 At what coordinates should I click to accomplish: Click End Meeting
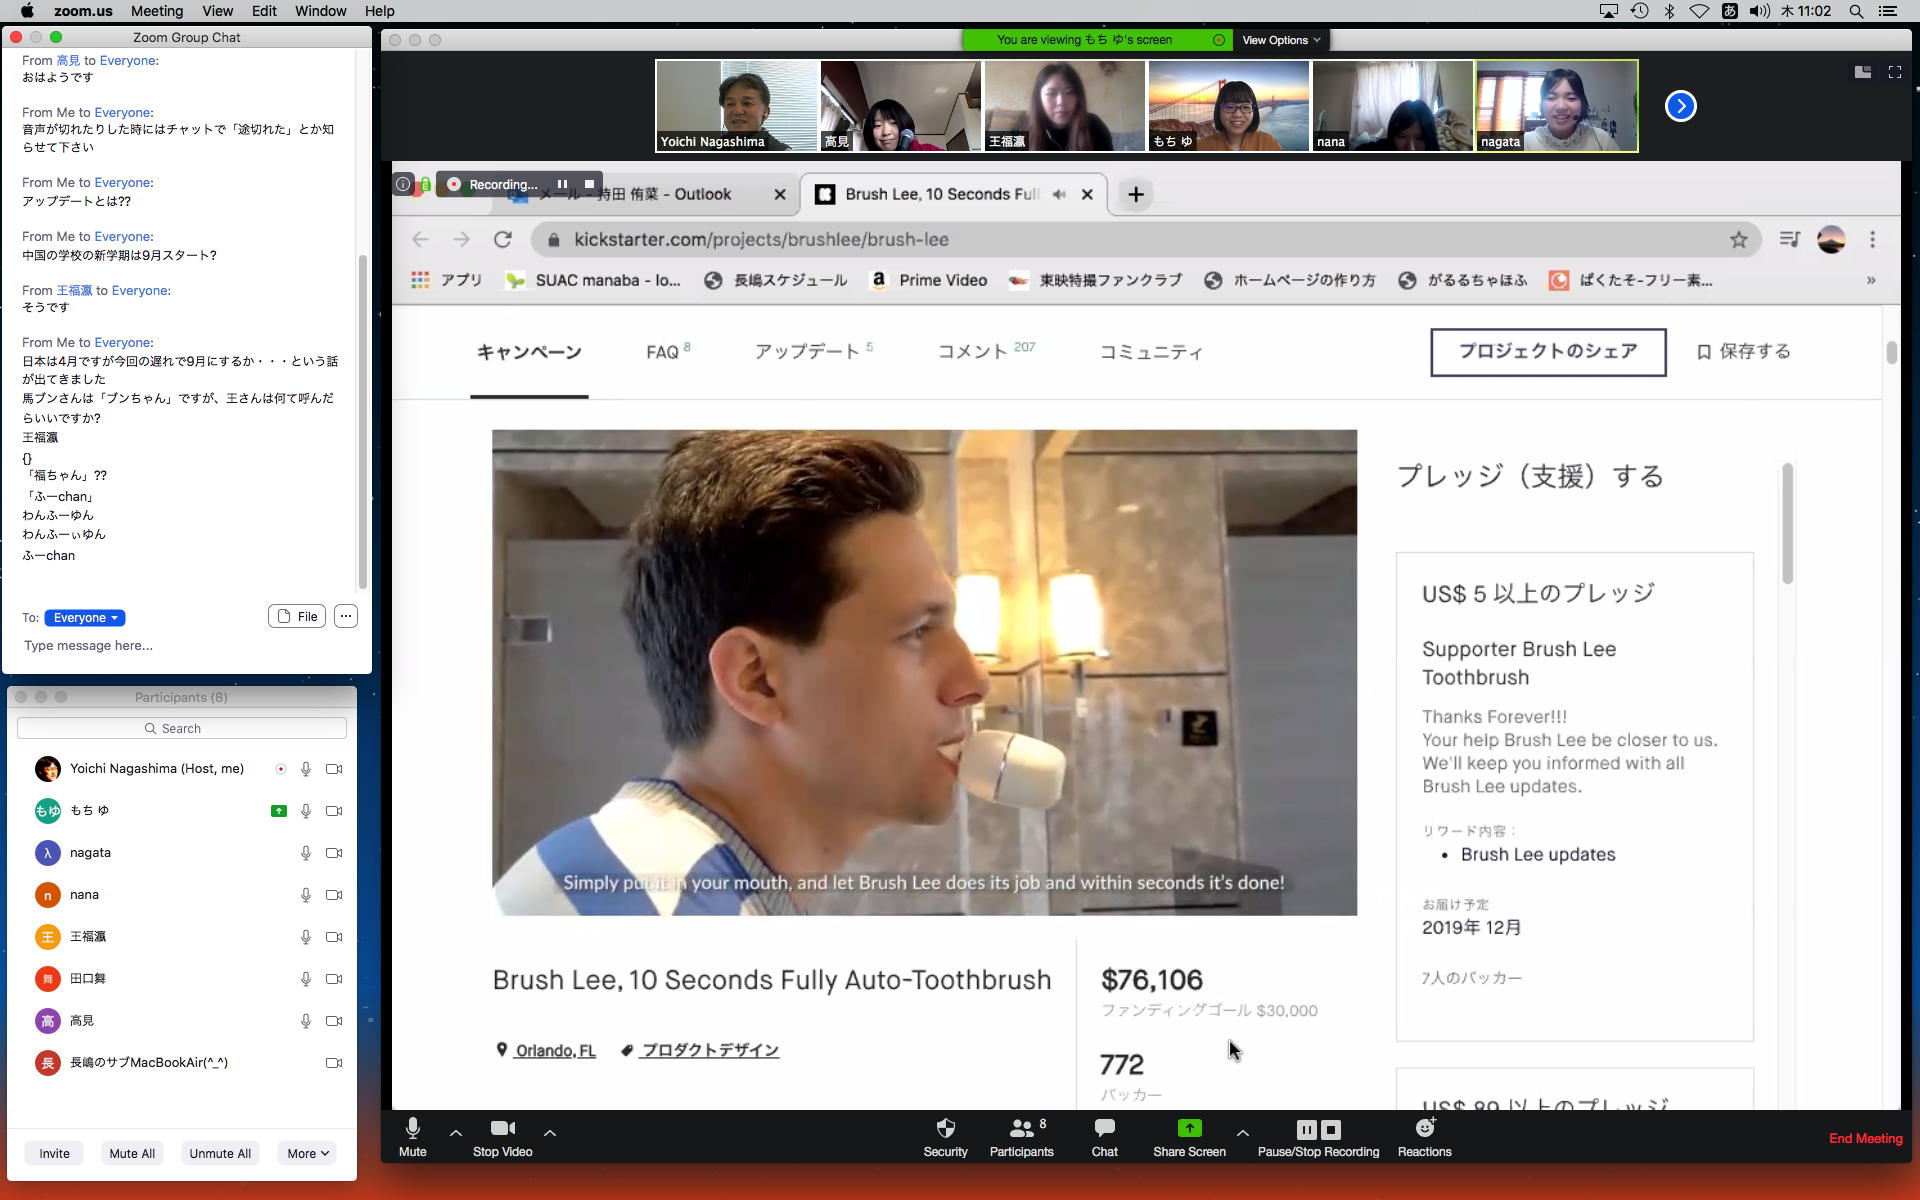(x=1865, y=1138)
